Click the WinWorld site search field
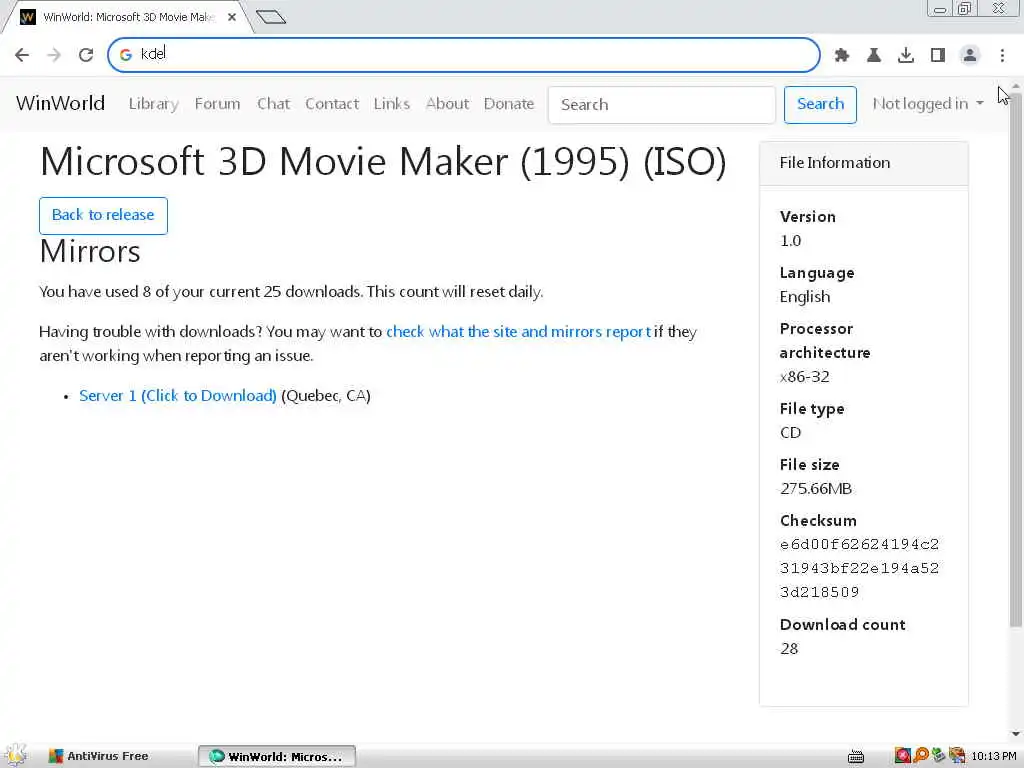This screenshot has height=768, width=1024. pyautogui.click(x=662, y=104)
